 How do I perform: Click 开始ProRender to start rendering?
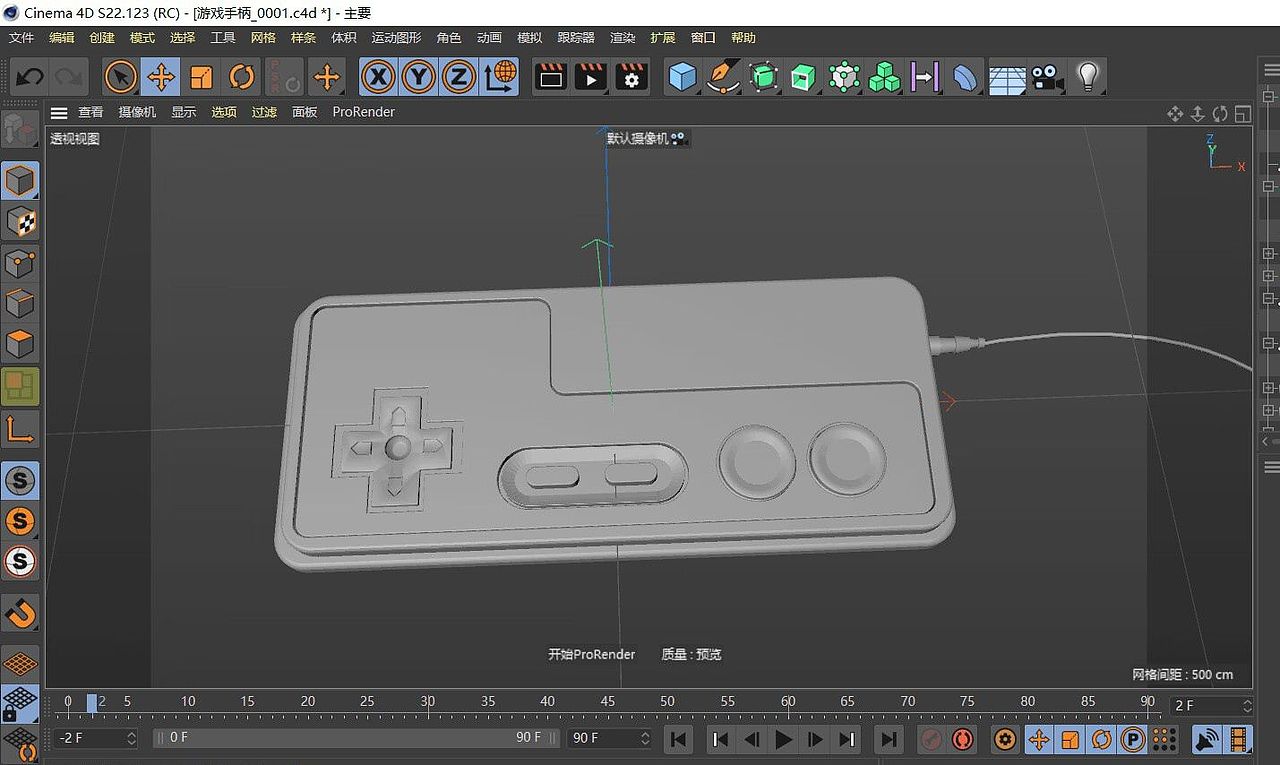point(591,654)
